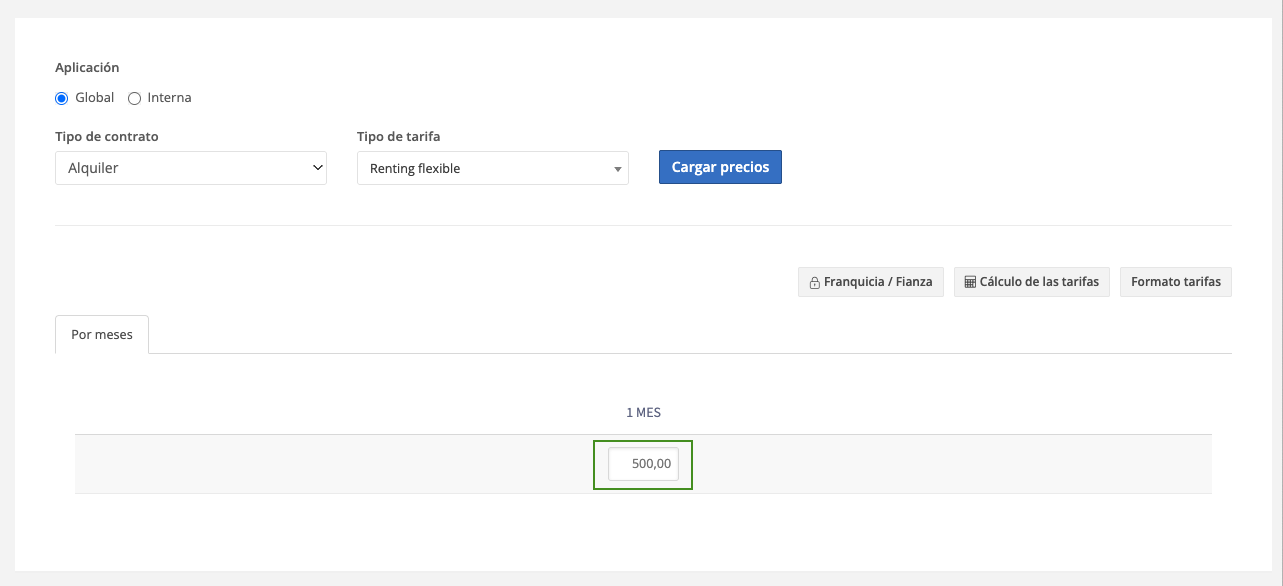
Task: Select the Interna application radio button
Action: (135, 98)
